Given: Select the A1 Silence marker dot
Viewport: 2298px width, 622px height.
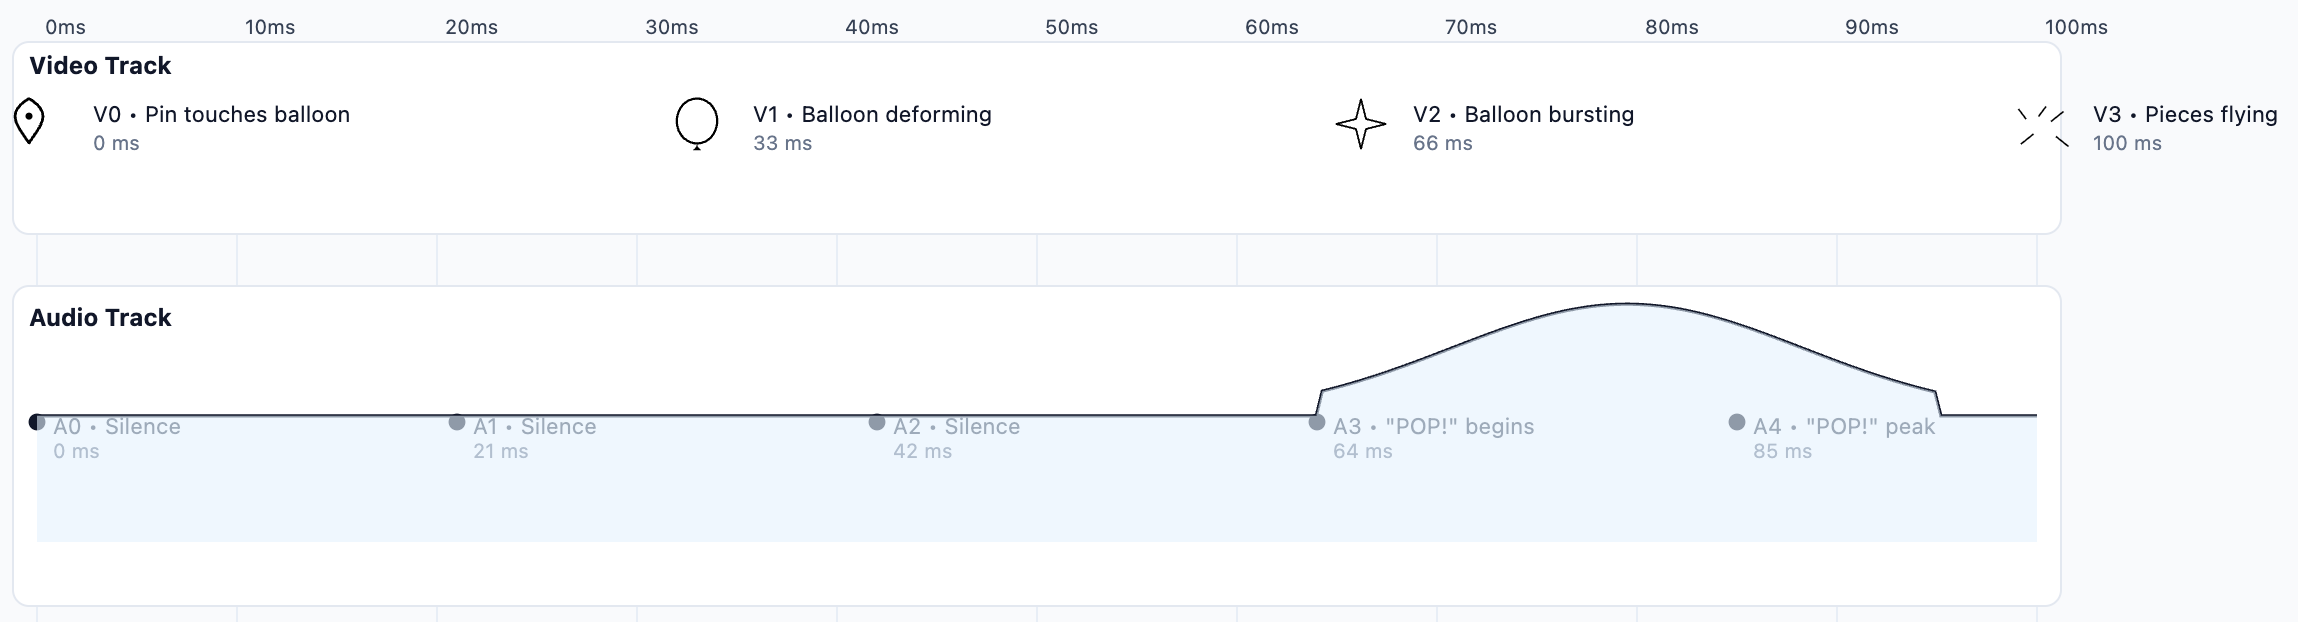Looking at the screenshot, I should pos(457,422).
